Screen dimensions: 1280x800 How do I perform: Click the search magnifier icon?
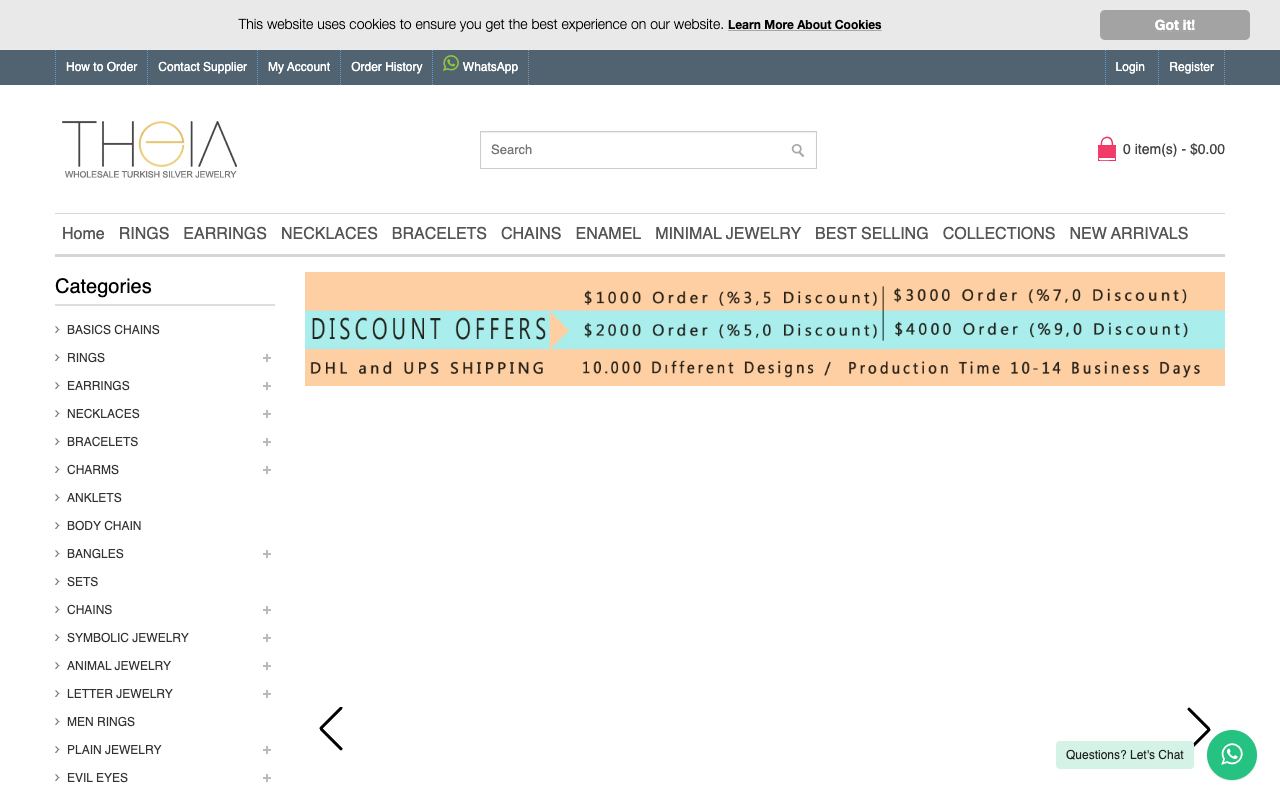(797, 150)
